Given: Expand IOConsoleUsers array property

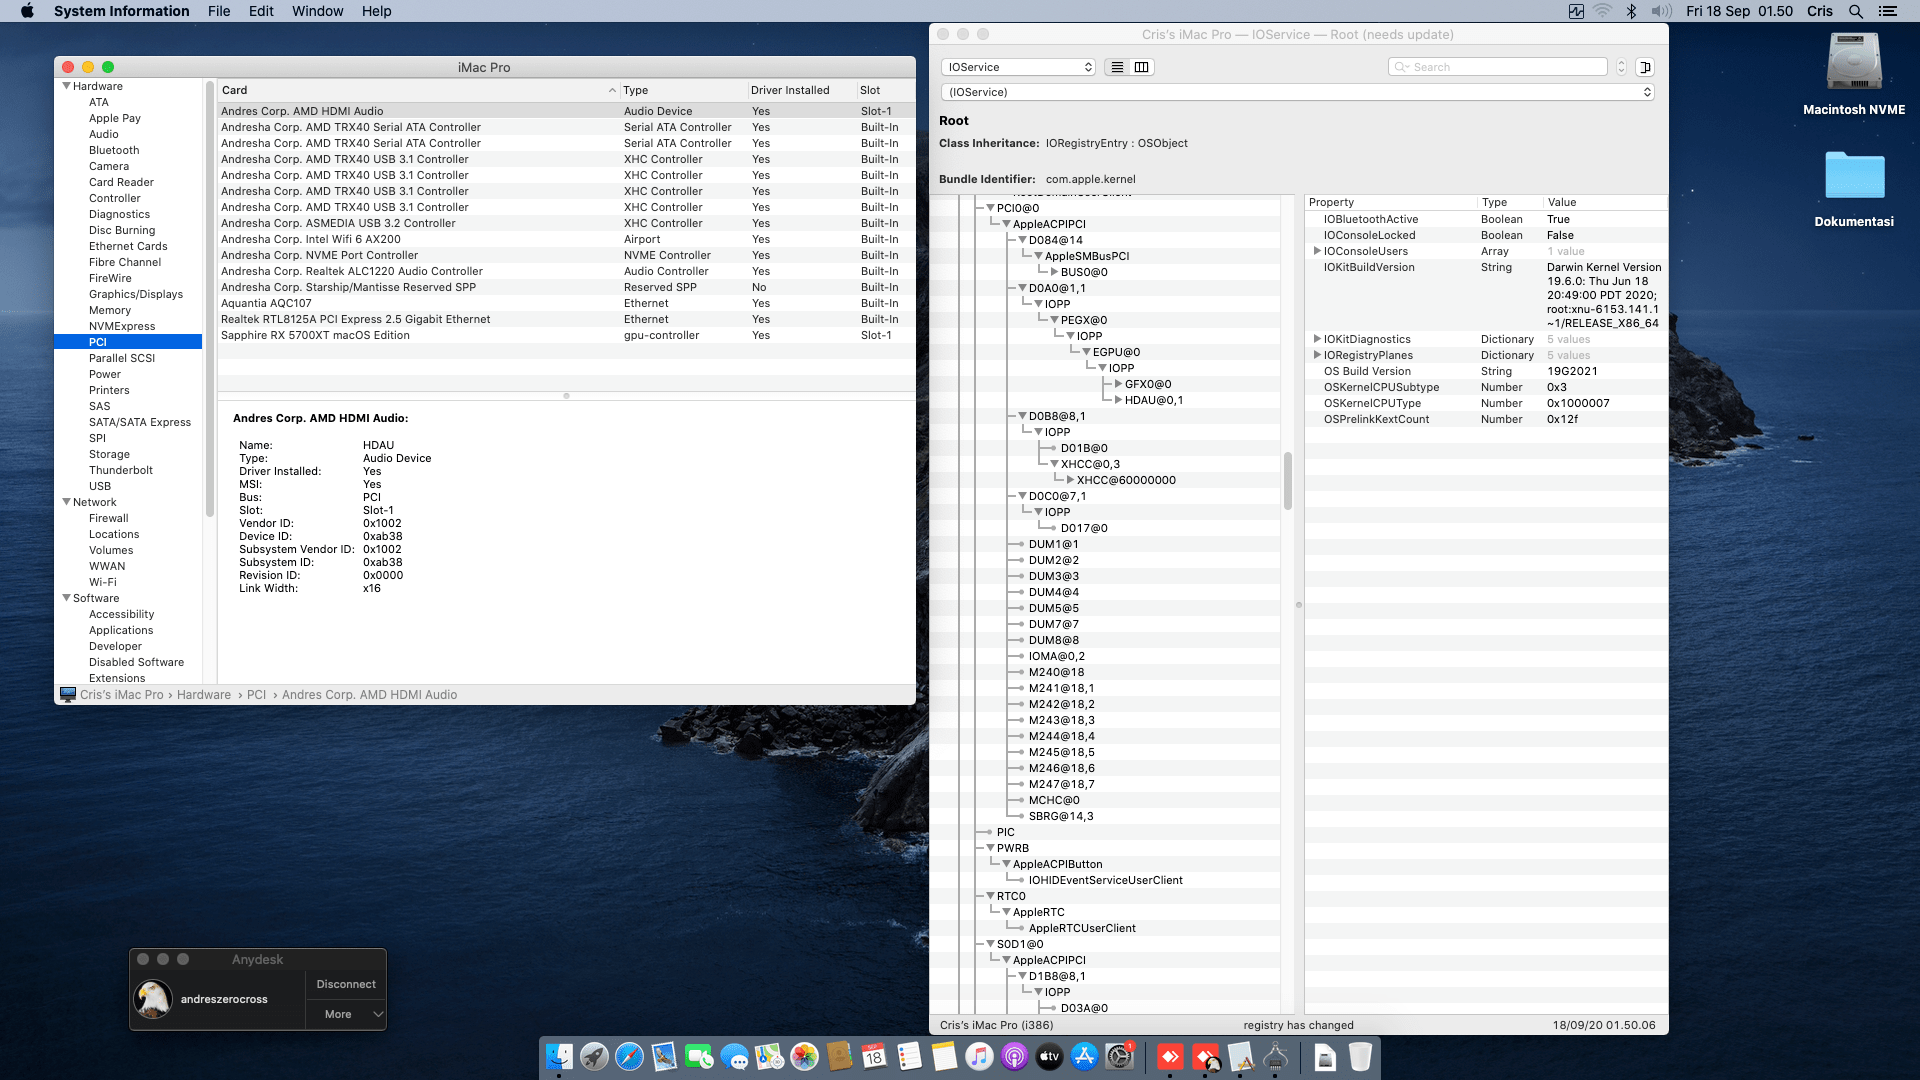Looking at the screenshot, I should tap(1317, 251).
